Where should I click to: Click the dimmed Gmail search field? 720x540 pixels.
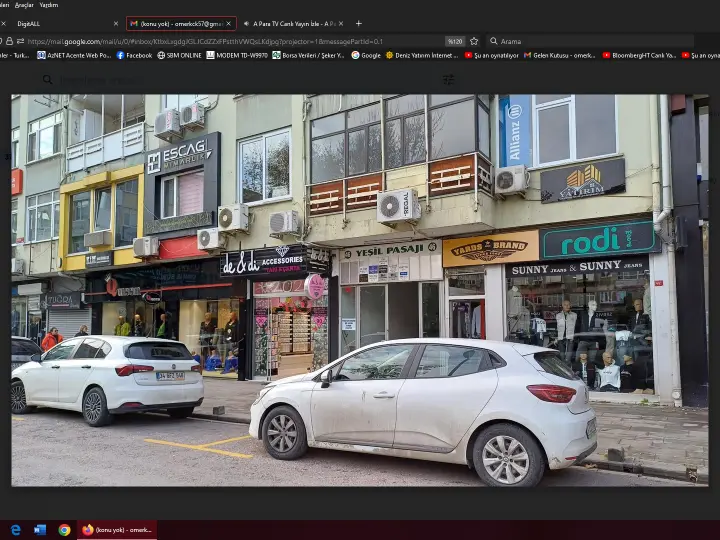(248, 80)
